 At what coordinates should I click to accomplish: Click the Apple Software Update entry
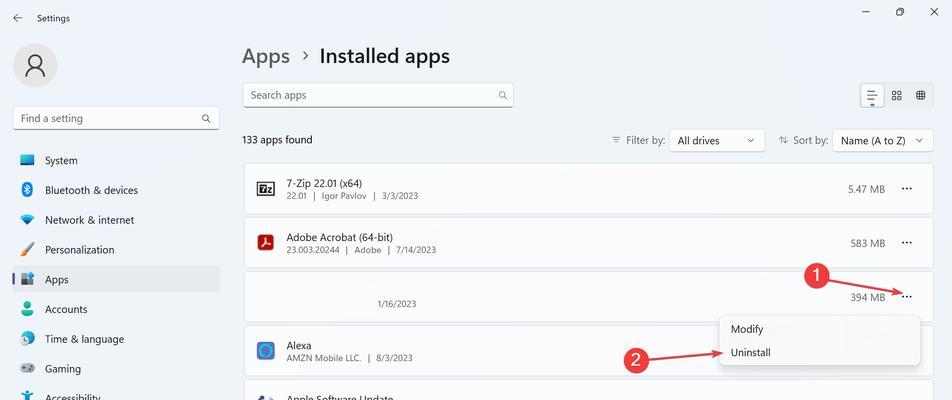pos(588,390)
